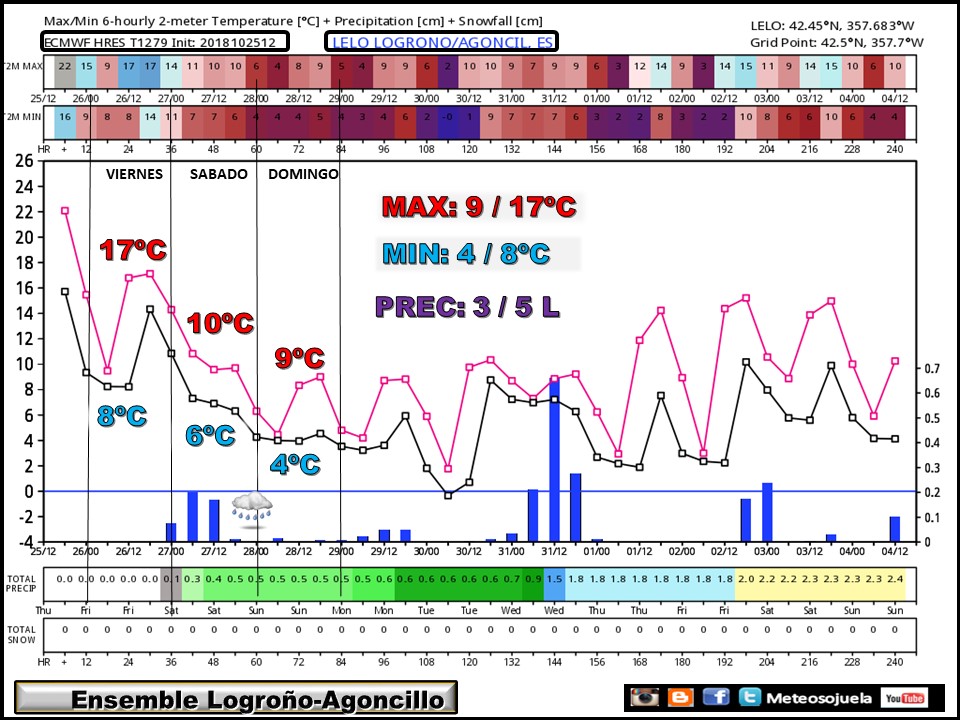The image size is (960, 720).
Task: Click the MAX: 9 / 17ºC summary
Action: pos(479,207)
